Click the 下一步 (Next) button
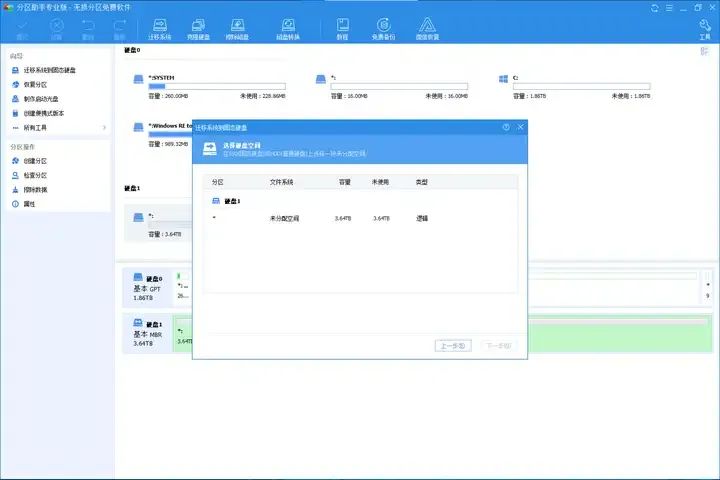This screenshot has height=480, width=720. 499,345
